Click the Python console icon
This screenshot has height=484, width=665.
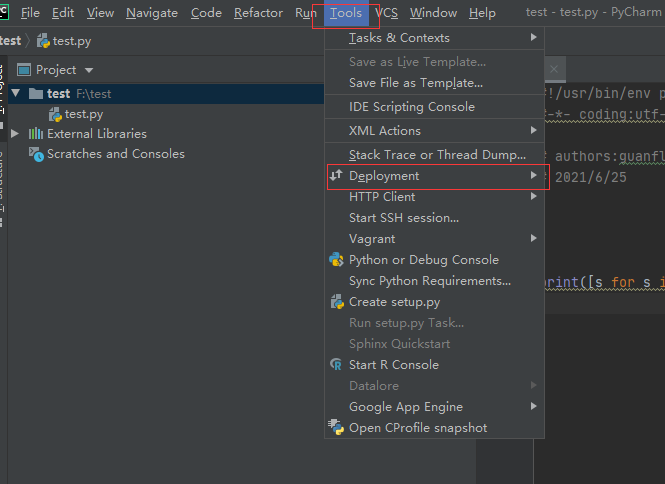pos(336,259)
